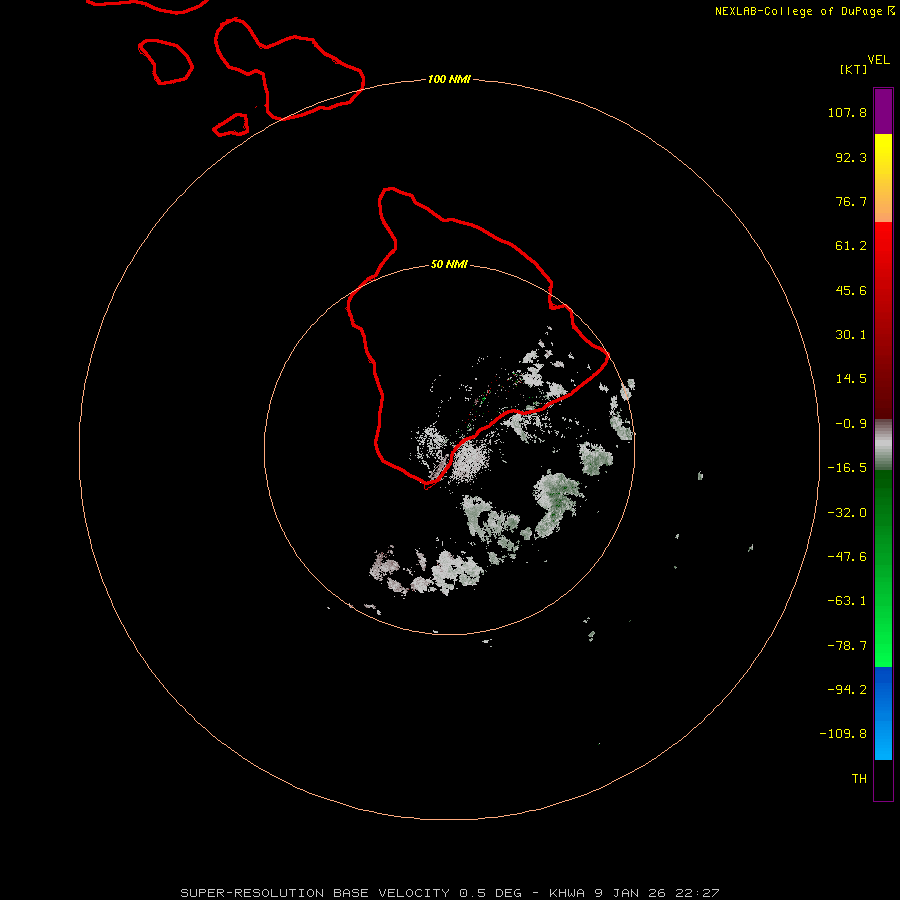
Task: Click the -0.9 velocity scale value
Action: point(851,424)
